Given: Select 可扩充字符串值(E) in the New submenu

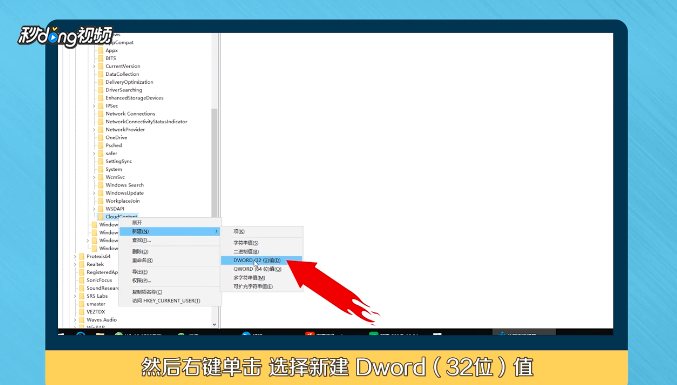Looking at the screenshot, I should click(x=262, y=286).
